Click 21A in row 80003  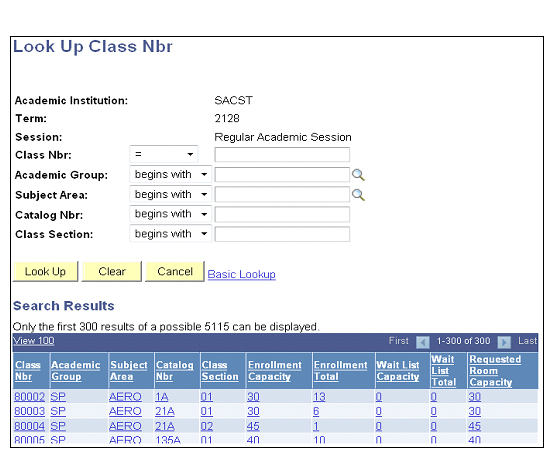[165, 411]
